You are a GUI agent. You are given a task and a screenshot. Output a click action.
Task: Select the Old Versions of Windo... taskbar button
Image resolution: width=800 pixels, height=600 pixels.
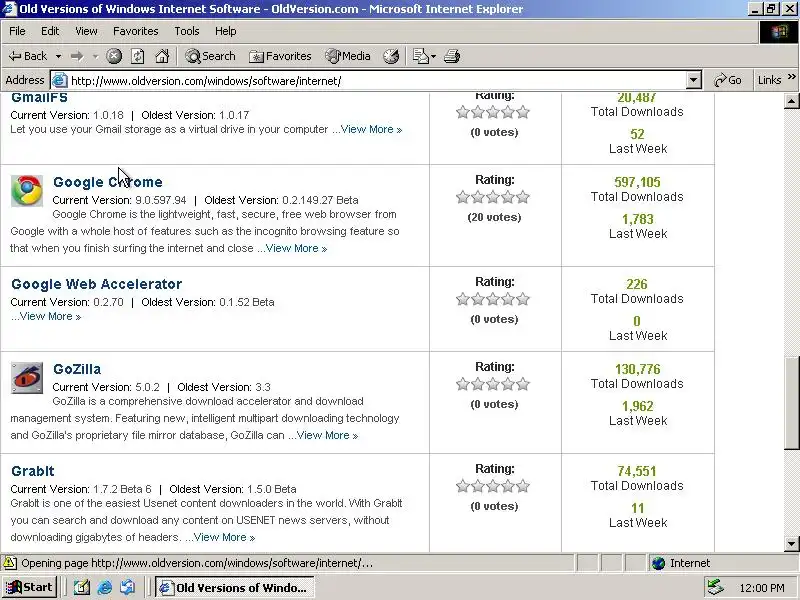[235, 588]
